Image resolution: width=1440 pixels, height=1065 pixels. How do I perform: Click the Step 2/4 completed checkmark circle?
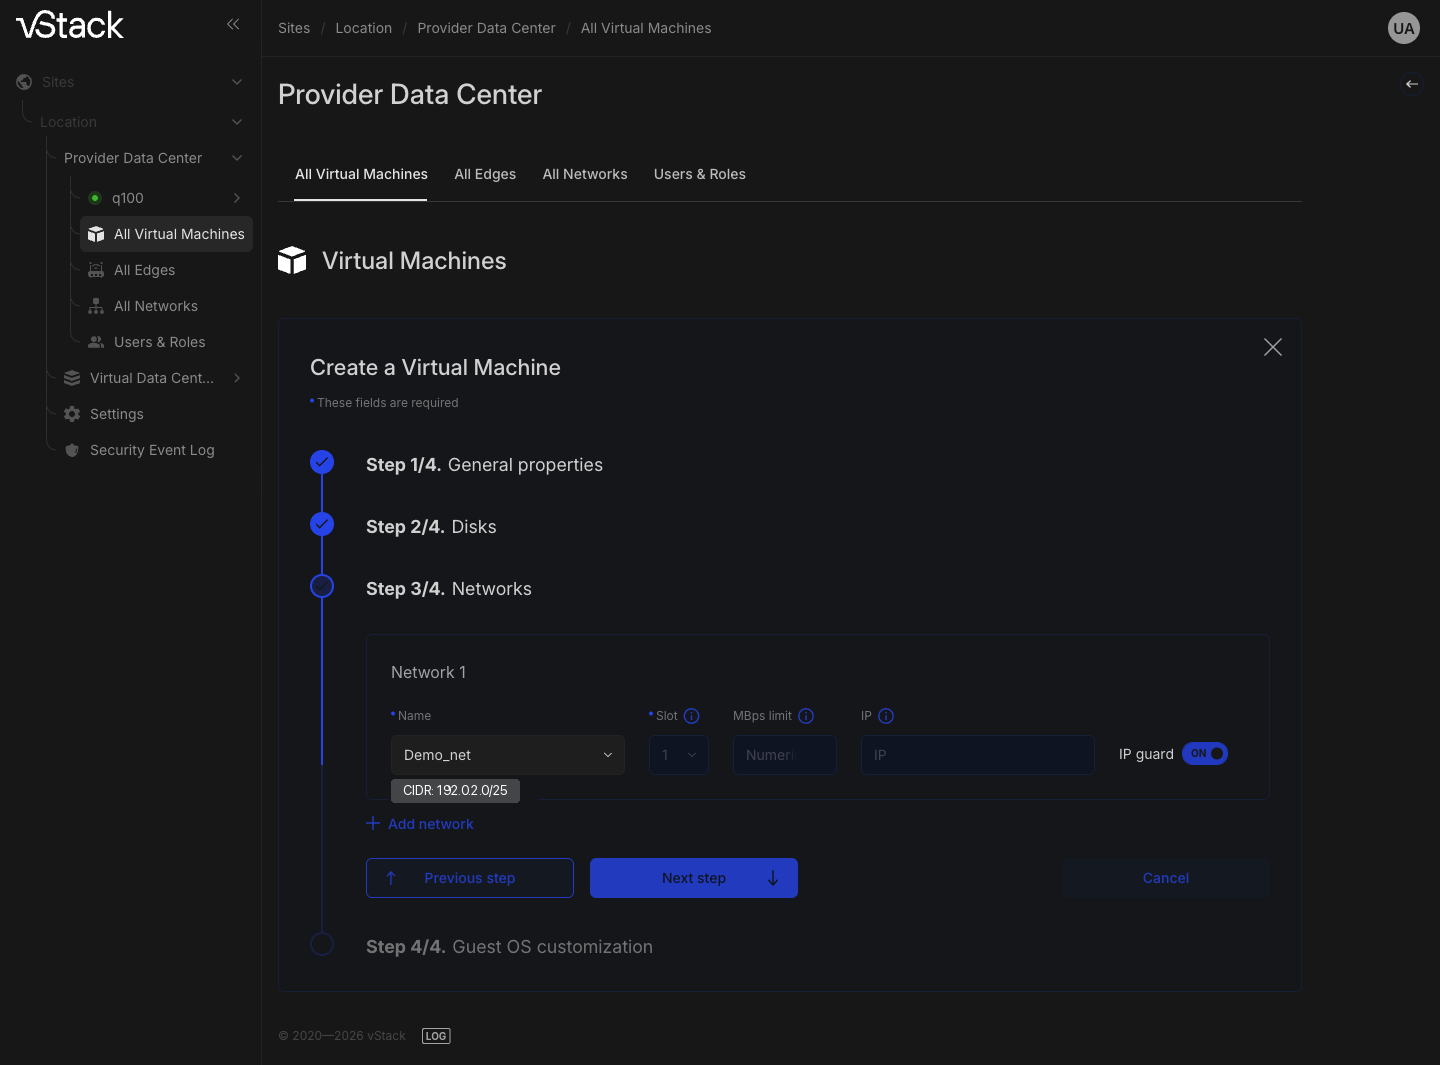coord(322,524)
